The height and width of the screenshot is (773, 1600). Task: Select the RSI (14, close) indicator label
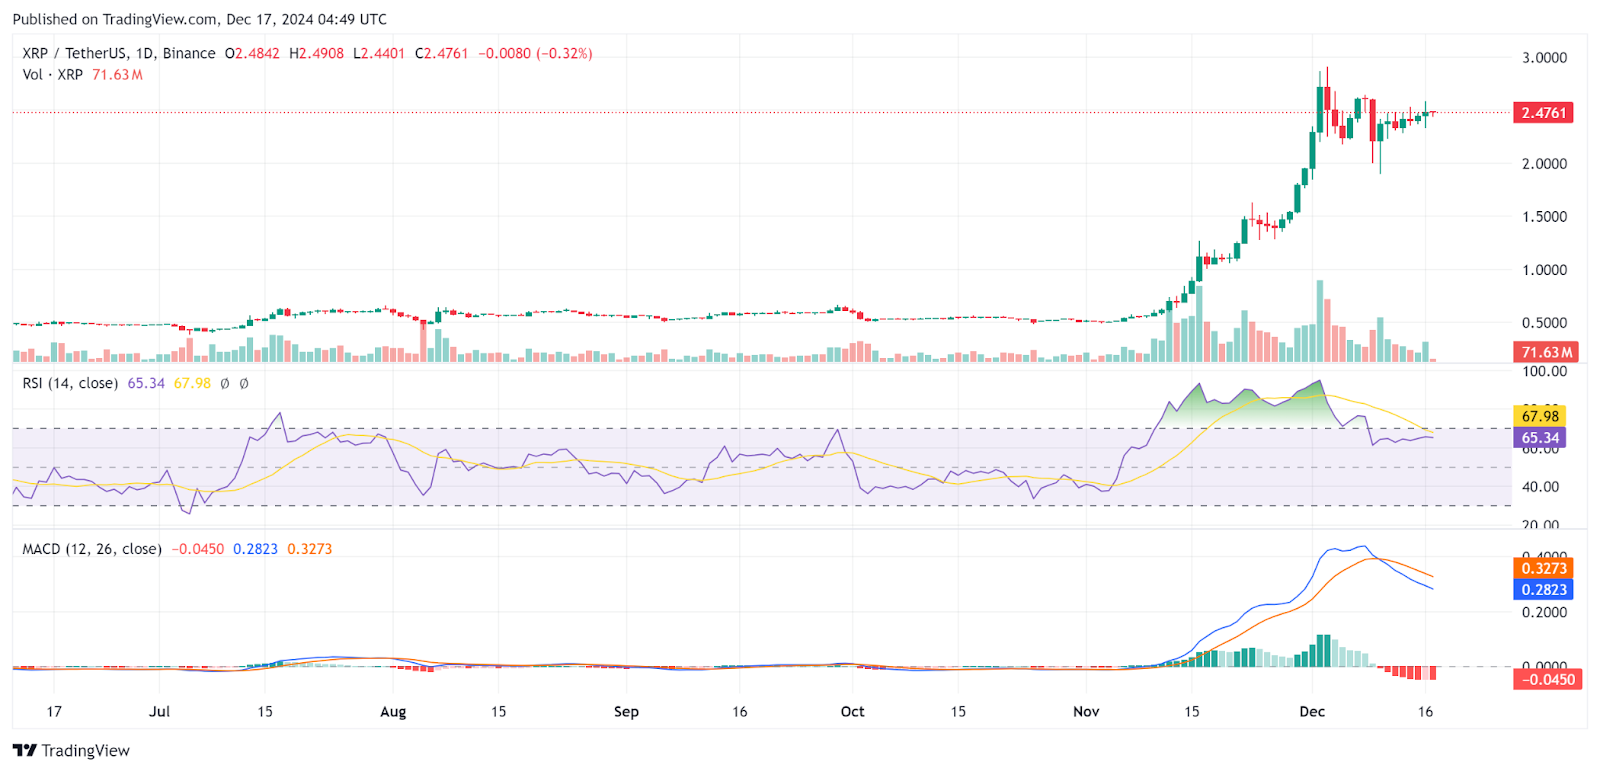pos(70,383)
